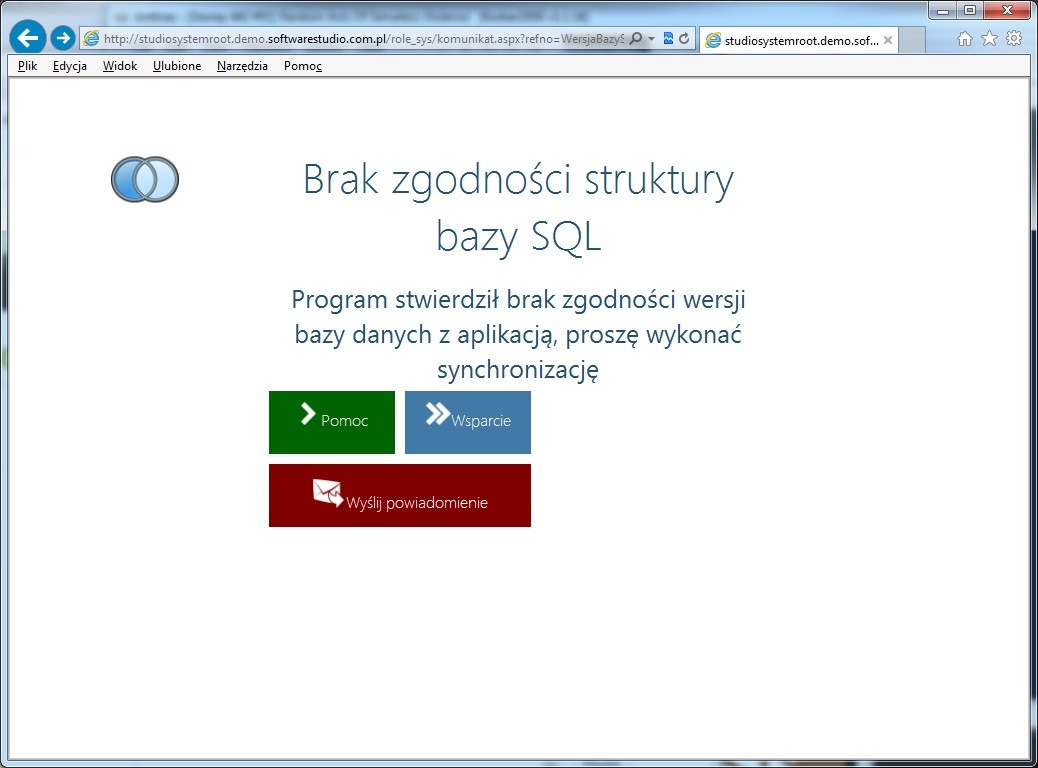This screenshot has width=1038, height=768.
Task: Open favorites with the star icon
Action: tap(989, 38)
